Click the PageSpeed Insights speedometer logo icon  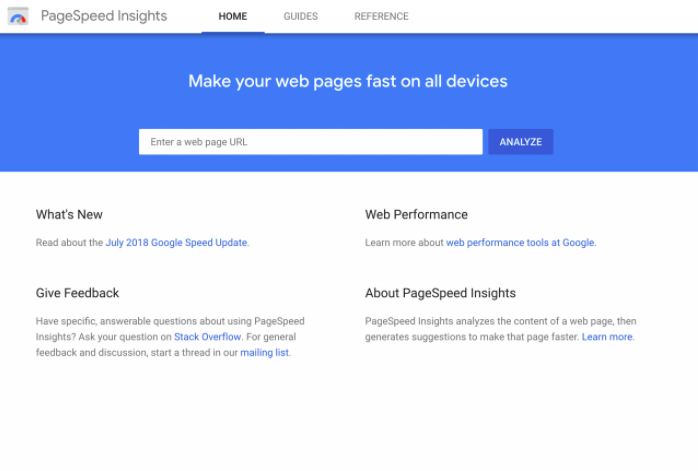[18, 16]
